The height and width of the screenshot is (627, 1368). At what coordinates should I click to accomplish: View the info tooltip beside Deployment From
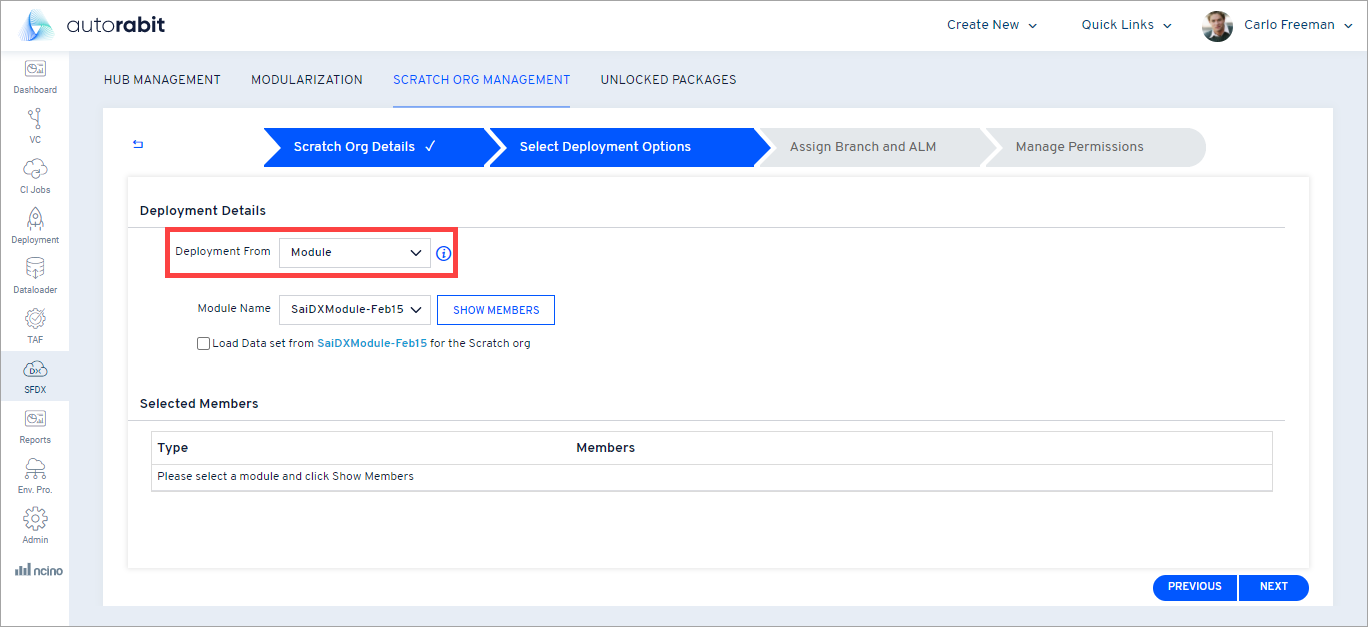(x=443, y=253)
